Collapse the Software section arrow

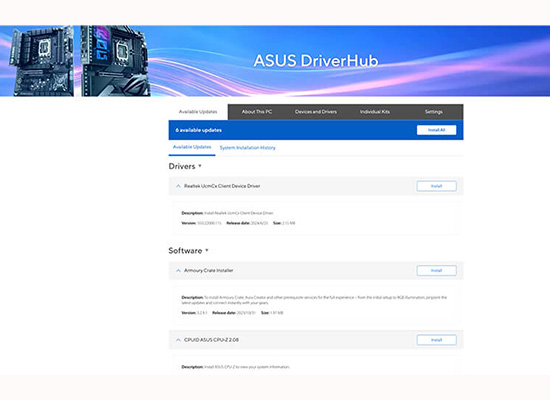[207, 251]
